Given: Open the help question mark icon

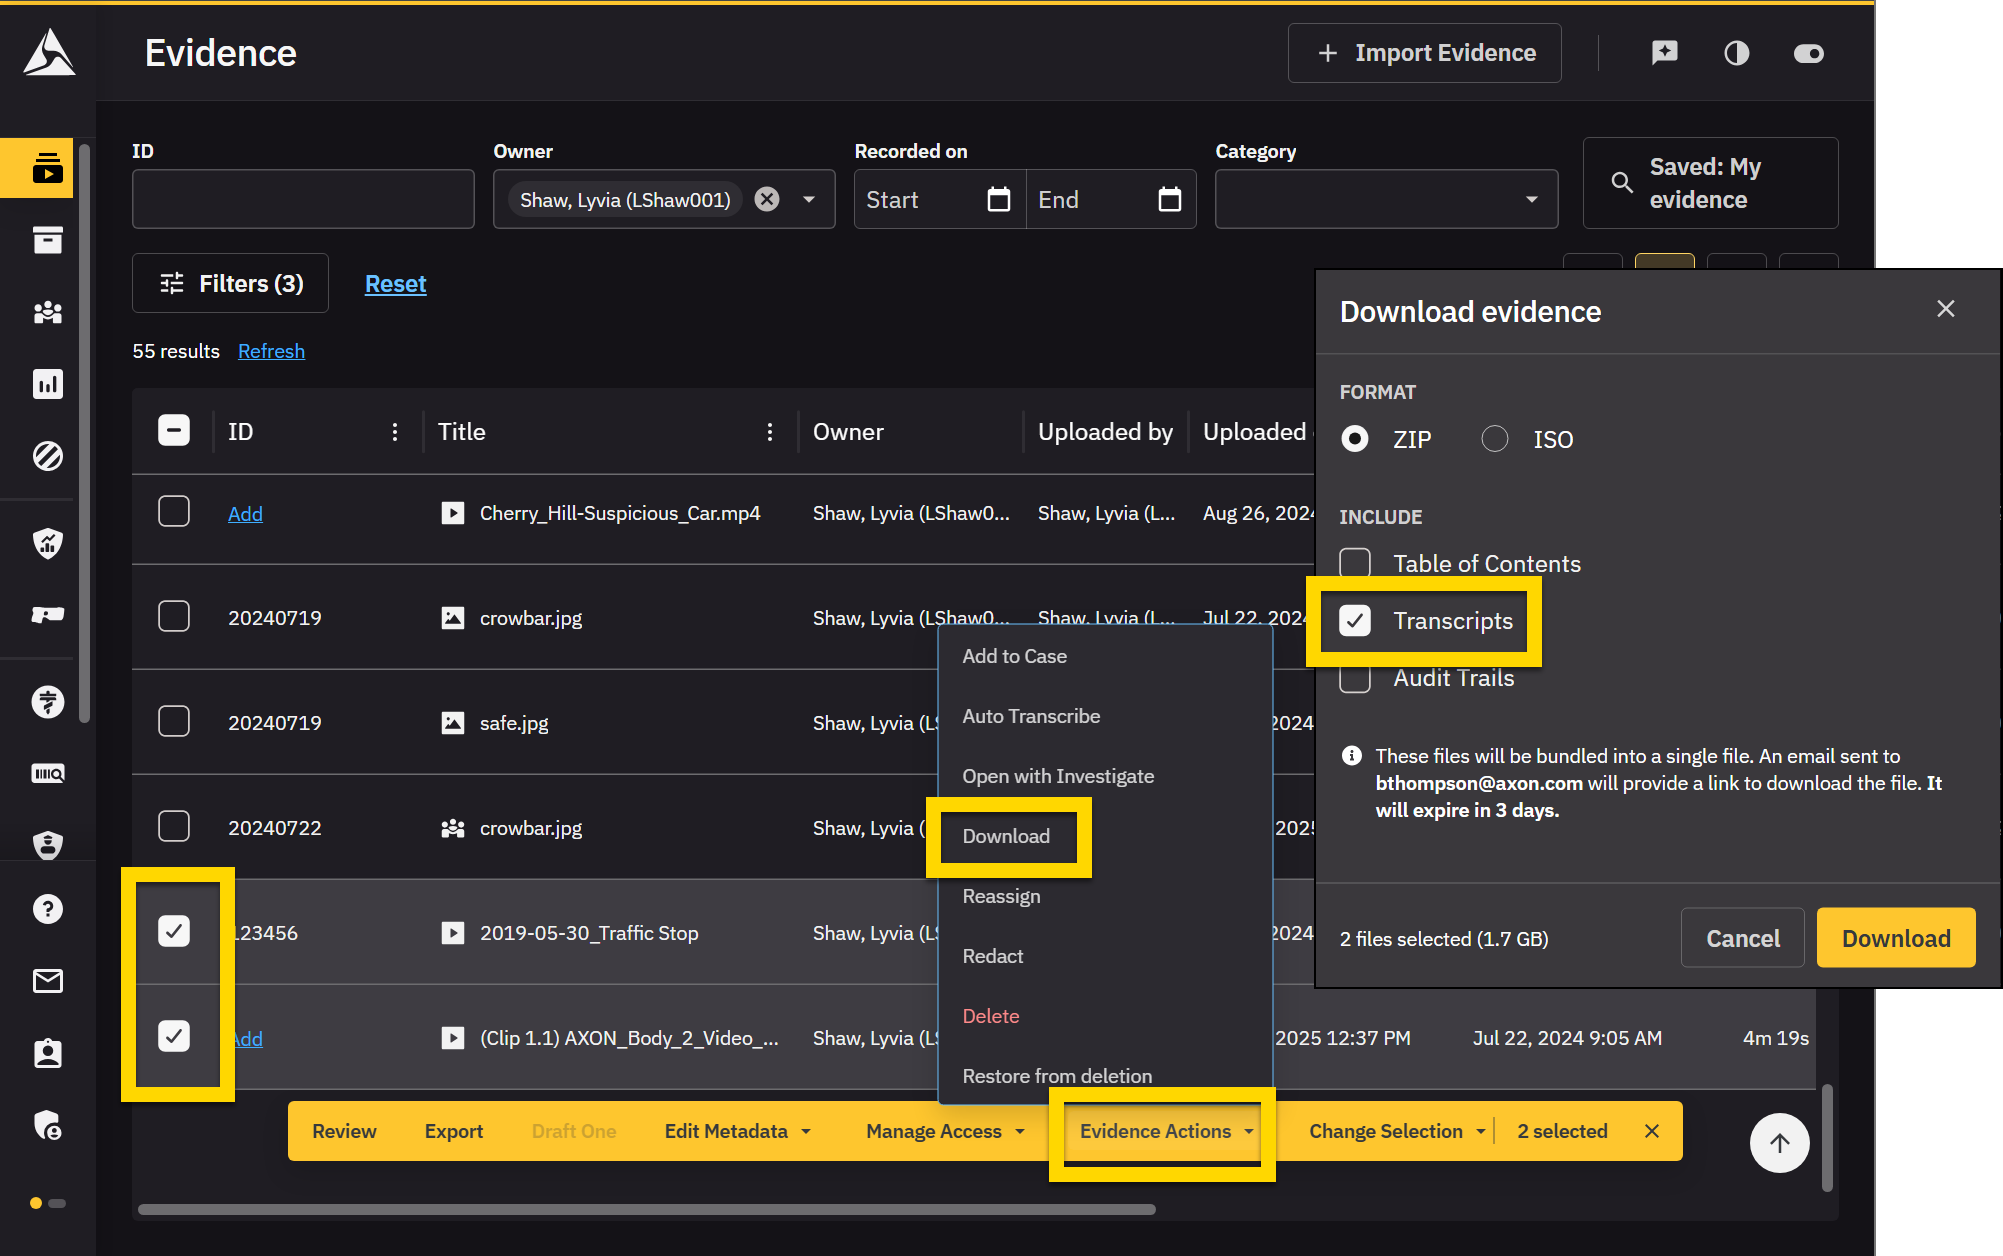Looking at the screenshot, I should coord(47,909).
